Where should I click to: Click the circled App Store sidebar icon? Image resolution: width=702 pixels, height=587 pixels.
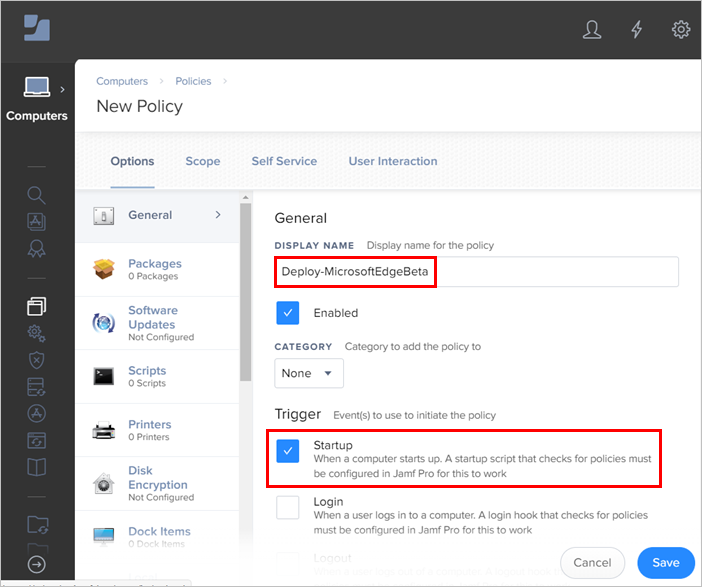coord(36,413)
